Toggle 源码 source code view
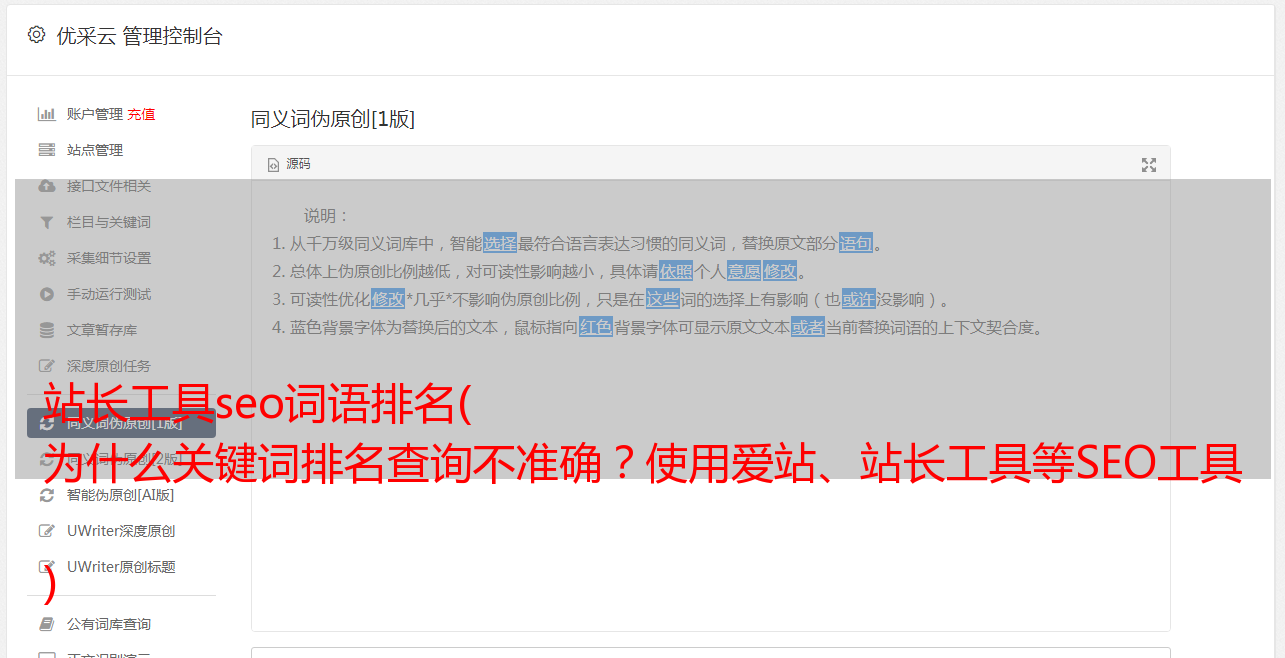 (289, 164)
